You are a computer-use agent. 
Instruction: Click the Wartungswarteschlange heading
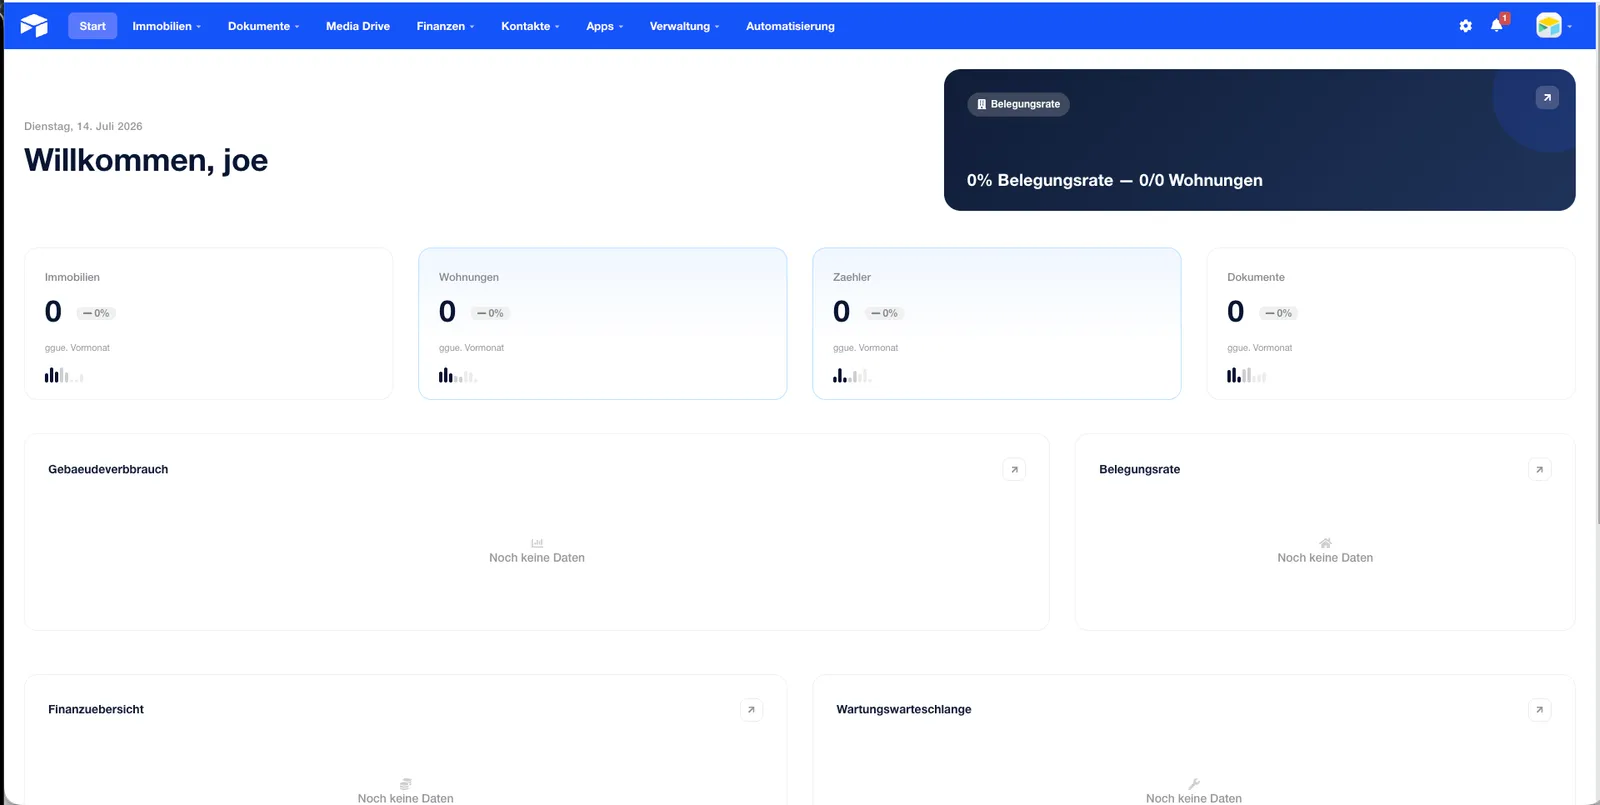tap(904, 709)
